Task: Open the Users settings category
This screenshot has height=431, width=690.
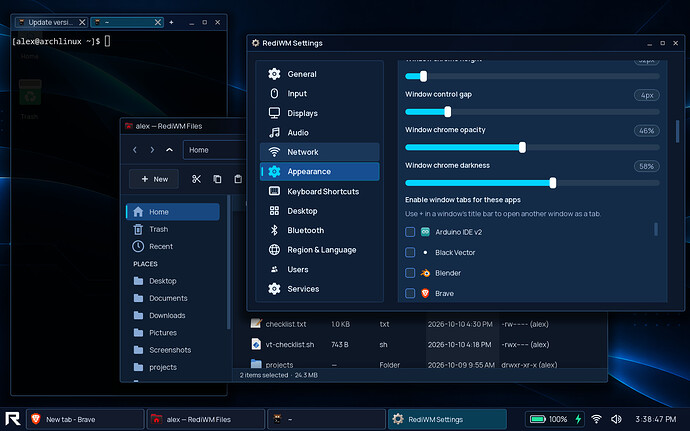Action: coord(319,269)
